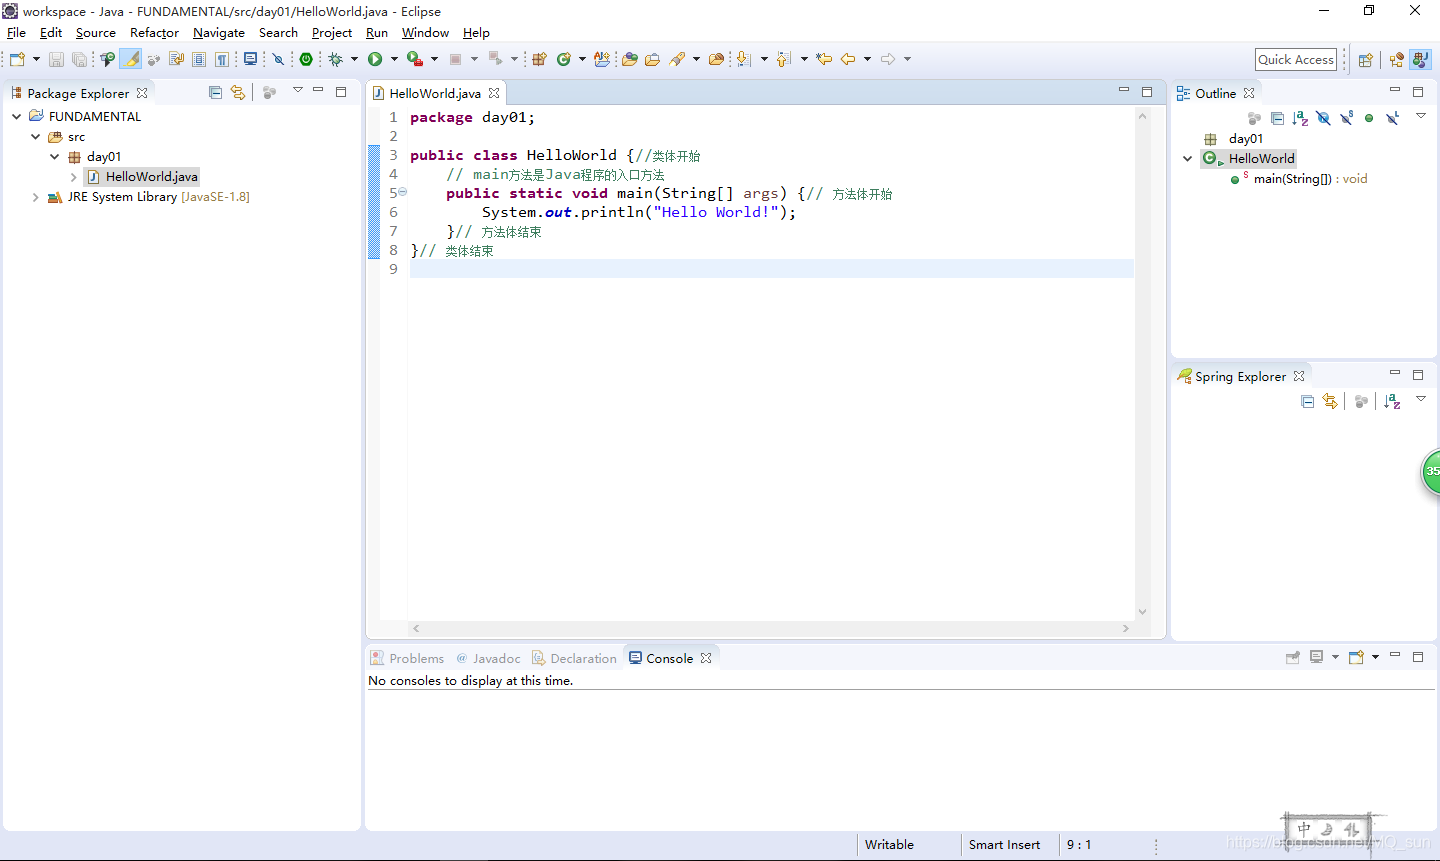Viewport: 1440px width, 861px height.
Task: Open the Run button dropdown arrow
Action: (x=394, y=59)
